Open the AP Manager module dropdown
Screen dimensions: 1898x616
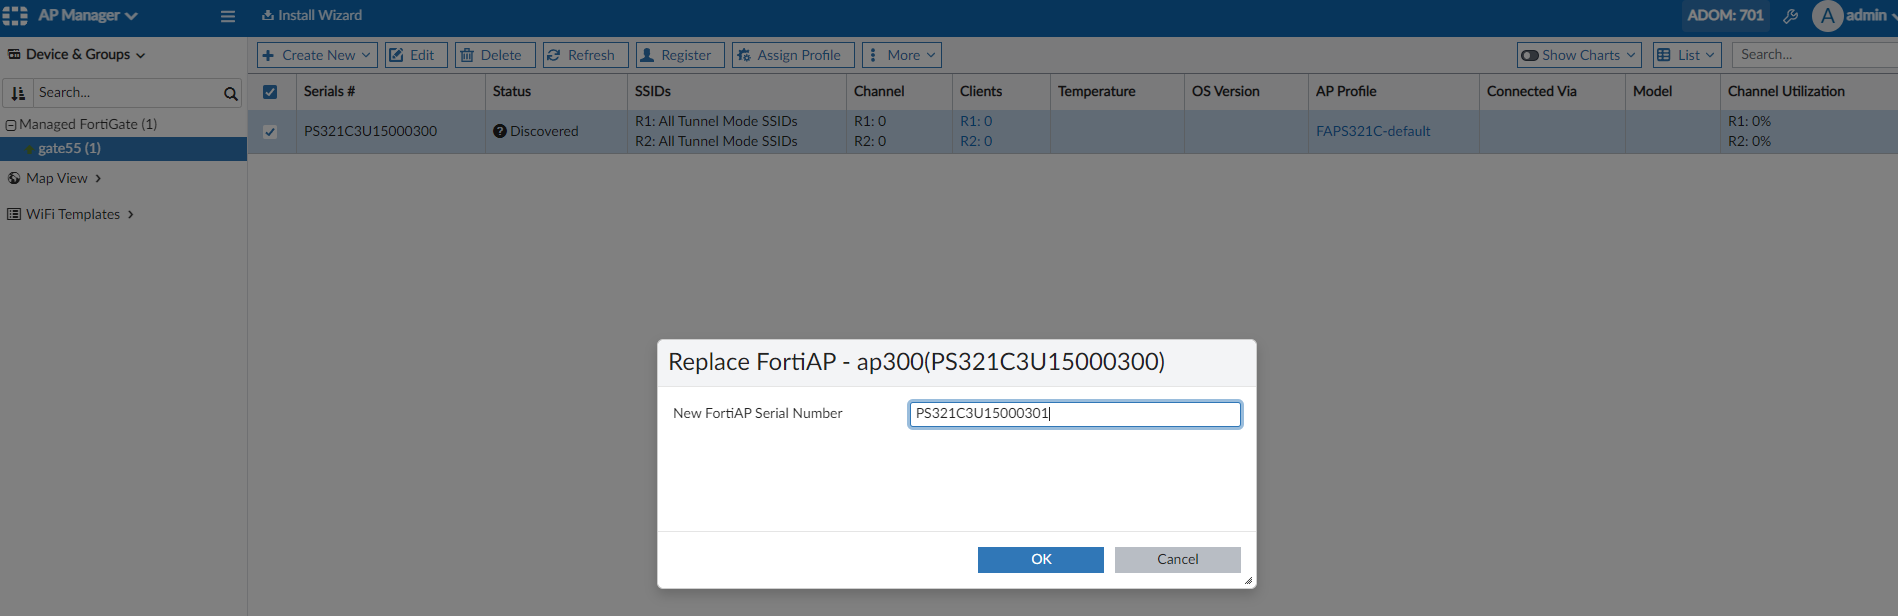pyautogui.click(x=88, y=15)
